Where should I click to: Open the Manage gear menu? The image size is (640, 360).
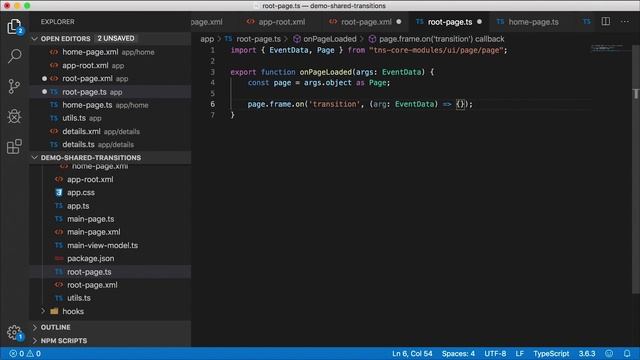click(x=14, y=333)
